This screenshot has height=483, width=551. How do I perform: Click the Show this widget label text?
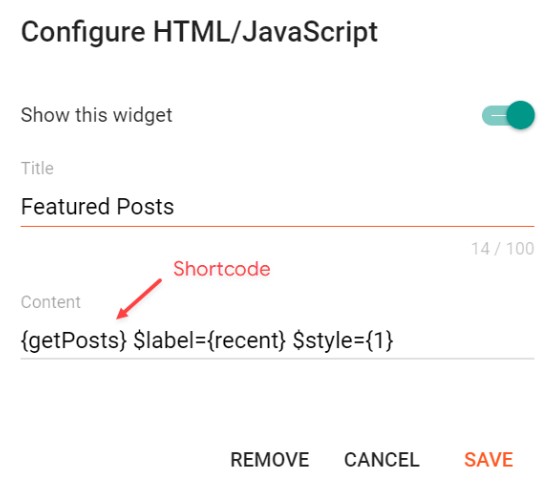click(96, 115)
